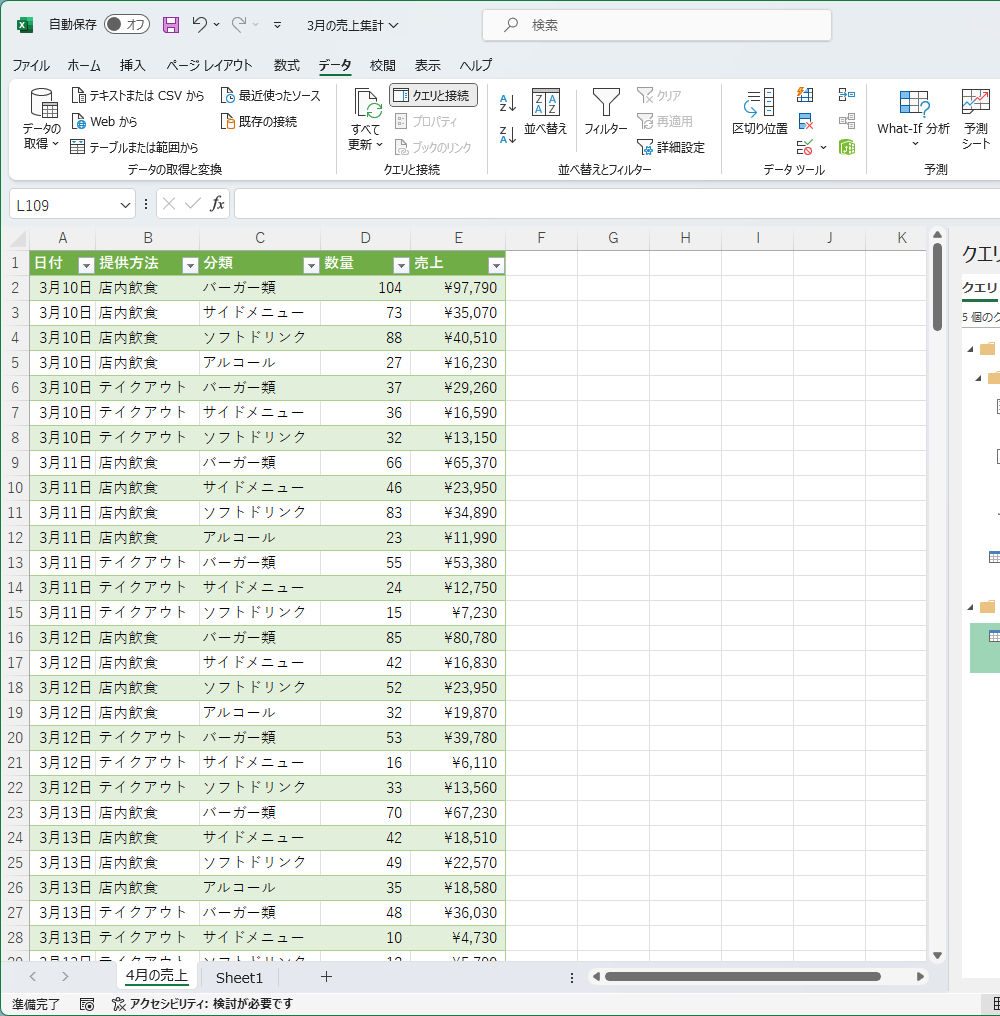Click the Undo arrow icon
1000x1016 pixels.
[200, 25]
